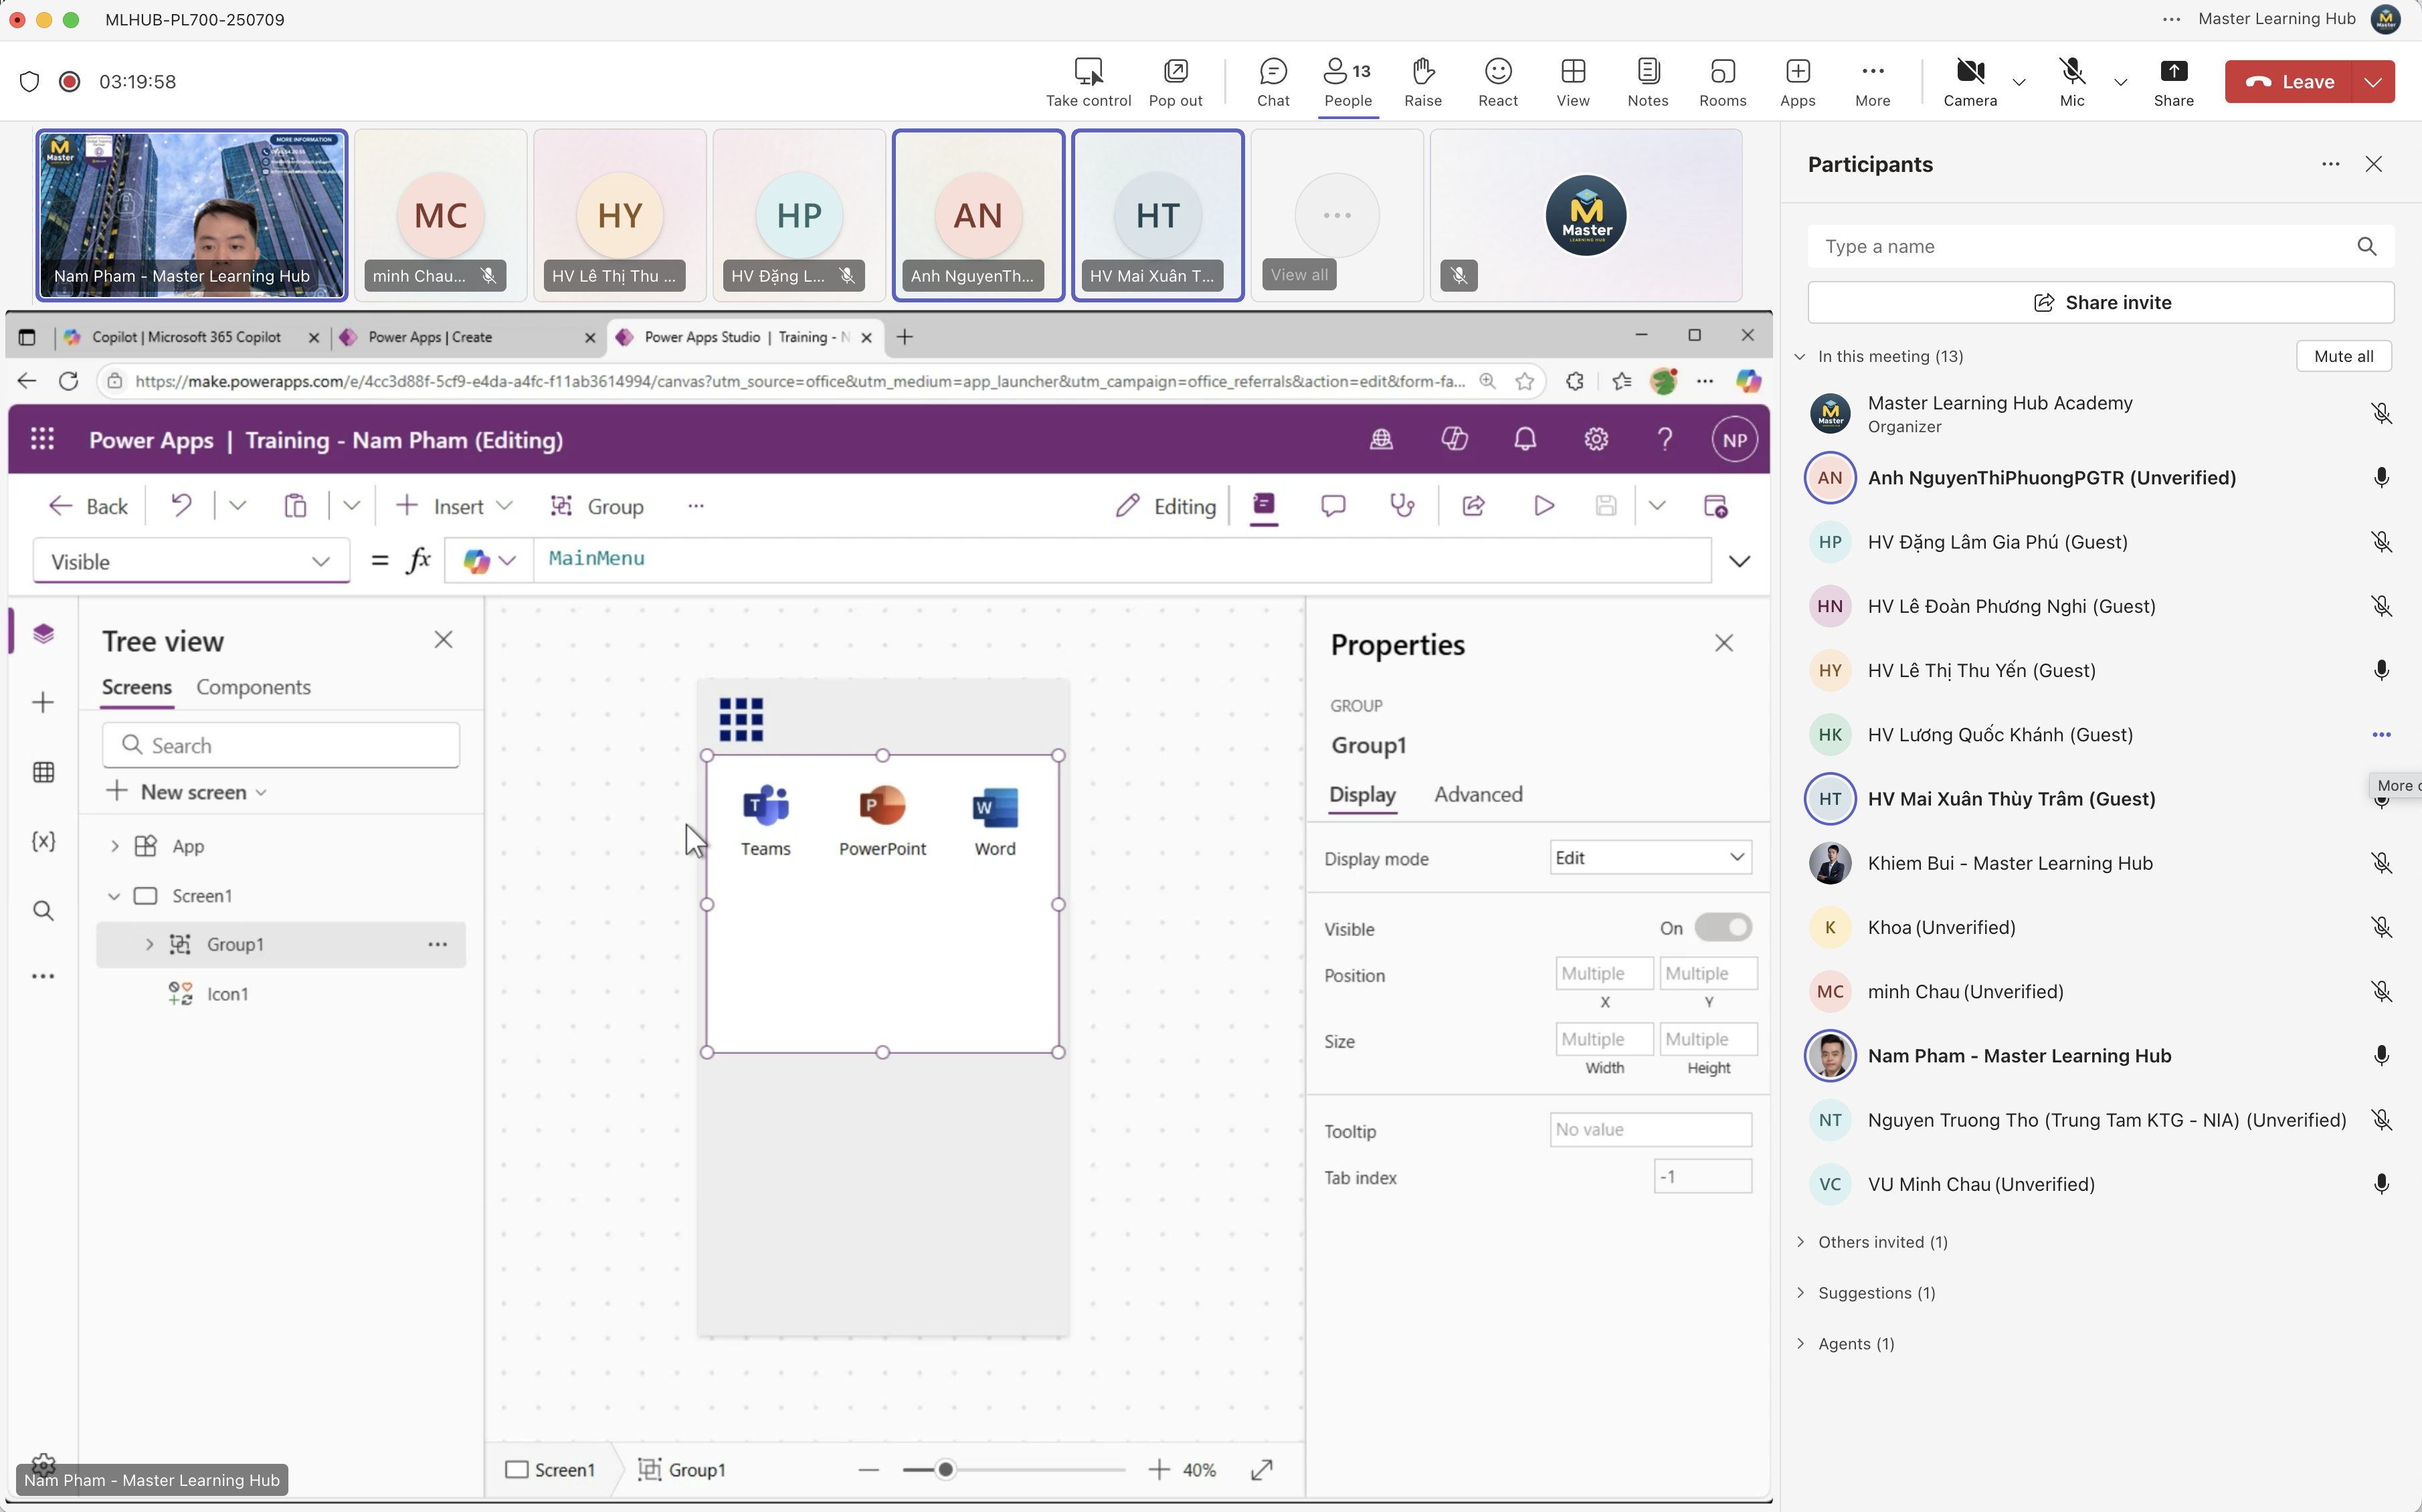
Task: Click the Share app icon in the command bar
Action: 1473,506
